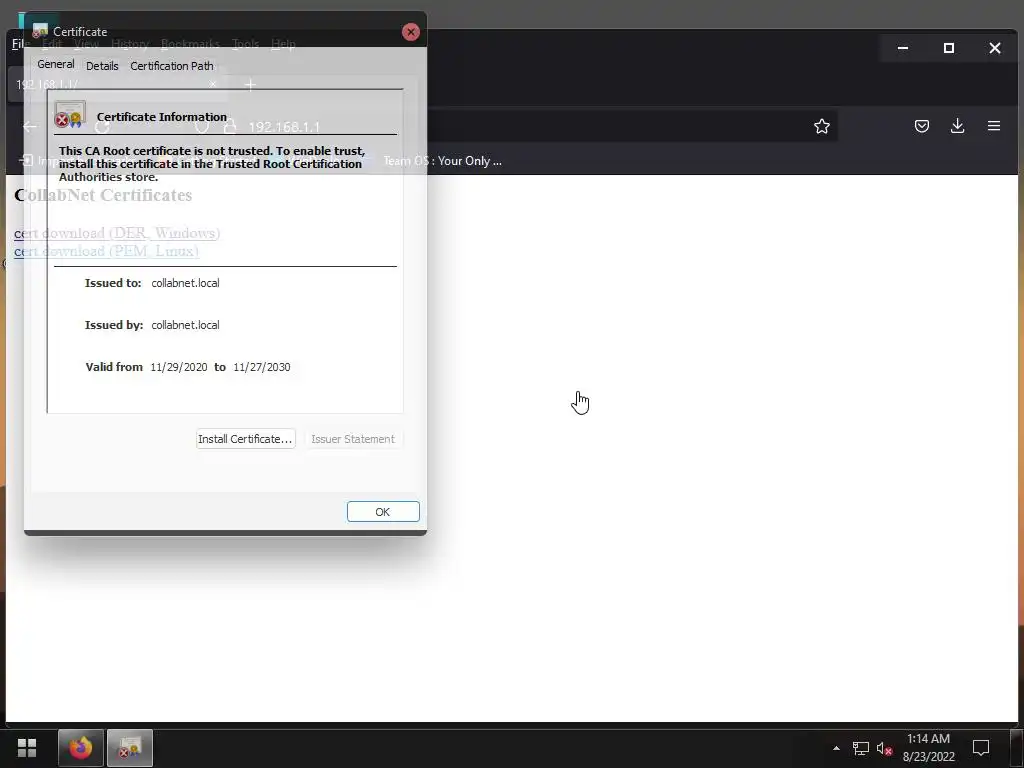The width and height of the screenshot is (1024, 768).
Task: Click the expiry date 11/27/2030
Action: [x=262, y=367]
